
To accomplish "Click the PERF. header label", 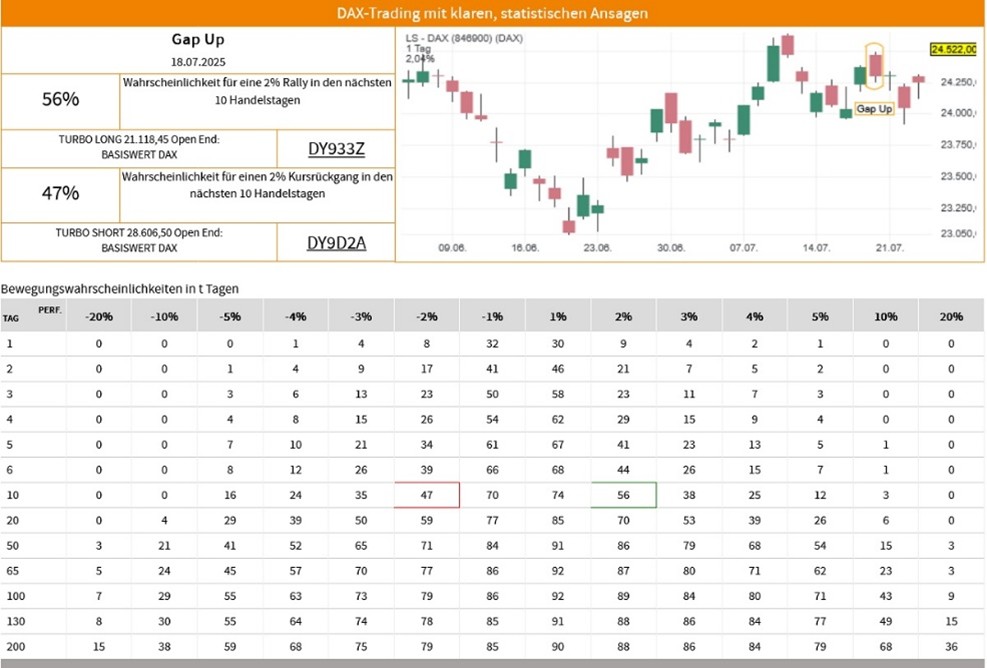I will pyautogui.click(x=50, y=310).
